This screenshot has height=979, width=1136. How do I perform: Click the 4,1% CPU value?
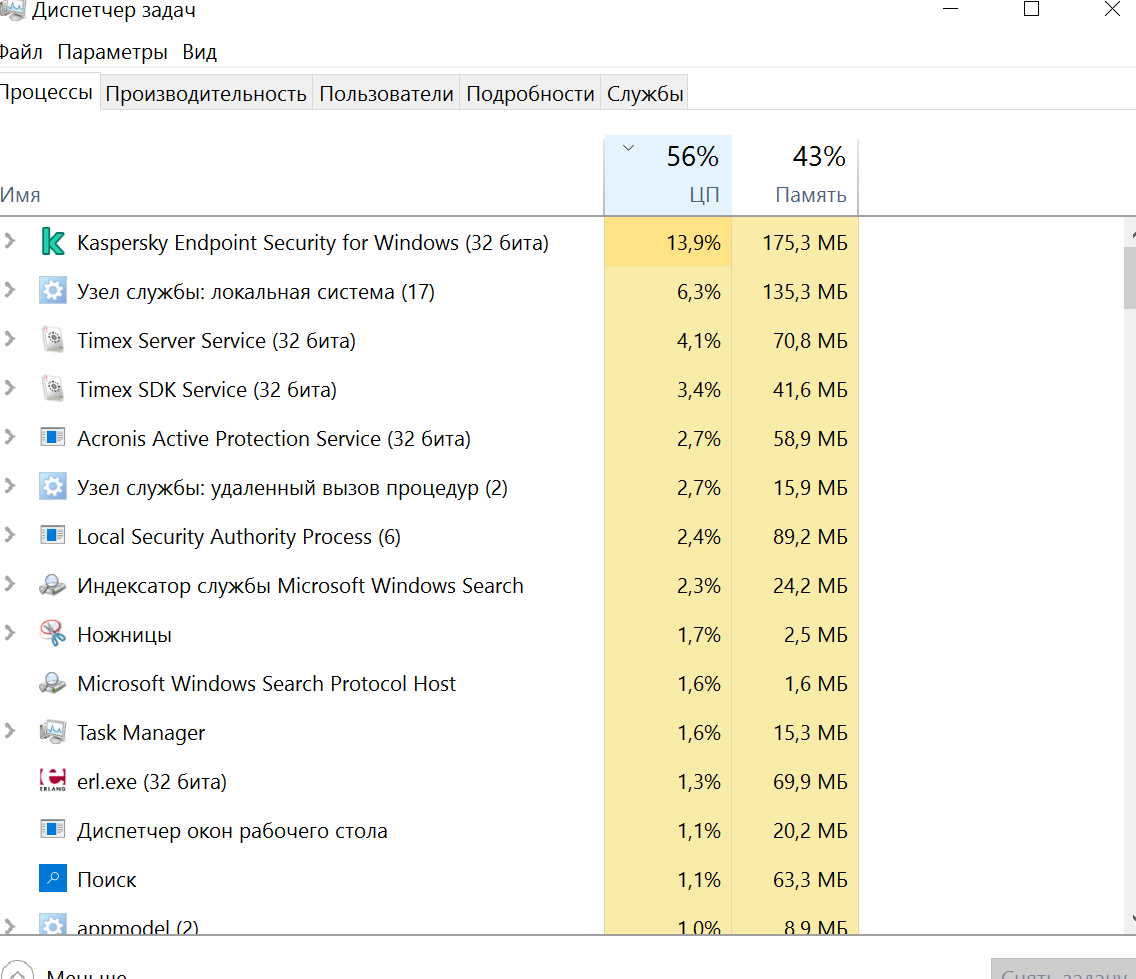point(698,341)
